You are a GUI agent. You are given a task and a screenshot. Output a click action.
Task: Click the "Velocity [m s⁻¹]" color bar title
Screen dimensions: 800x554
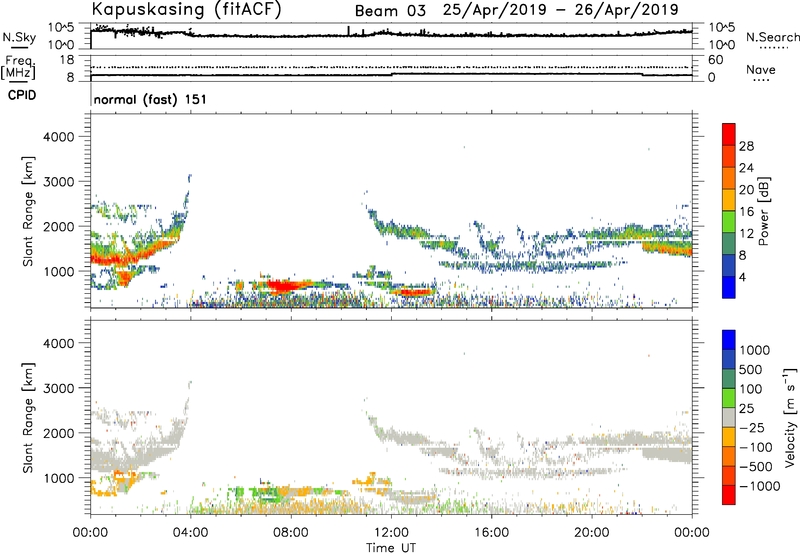tap(791, 417)
